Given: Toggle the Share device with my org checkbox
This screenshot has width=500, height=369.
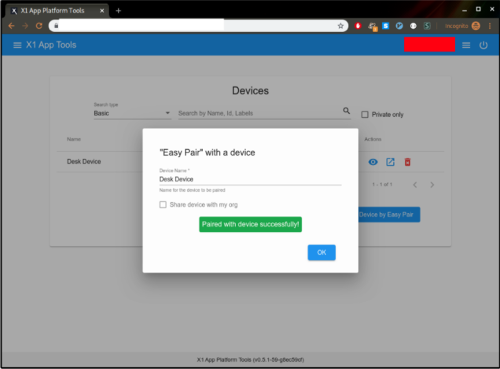Looking at the screenshot, I should pyautogui.click(x=163, y=204).
